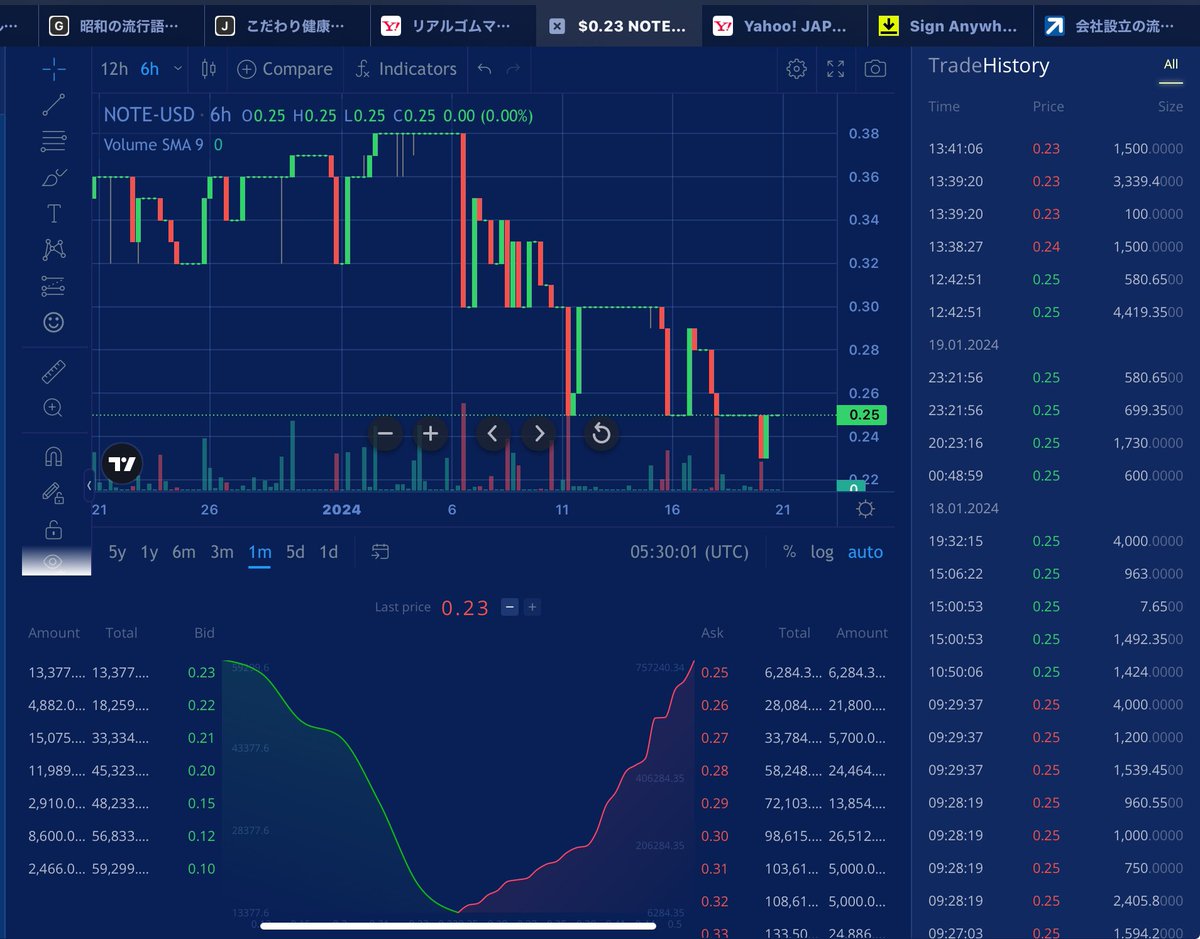This screenshot has height=939, width=1200.
Task: Hide all drawings with eye icon
Action: point(54,562)
